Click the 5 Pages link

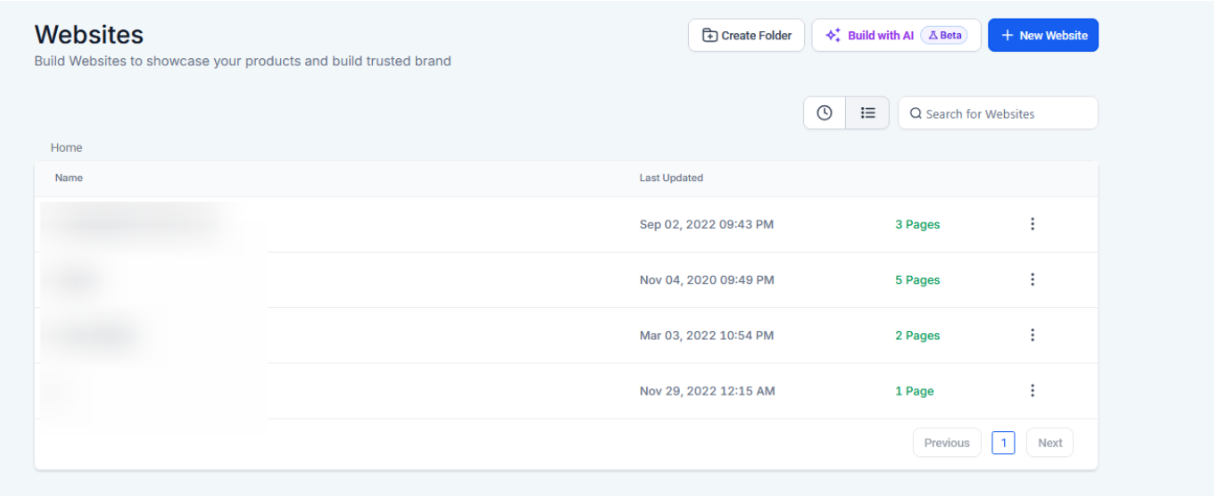point(917,281)
